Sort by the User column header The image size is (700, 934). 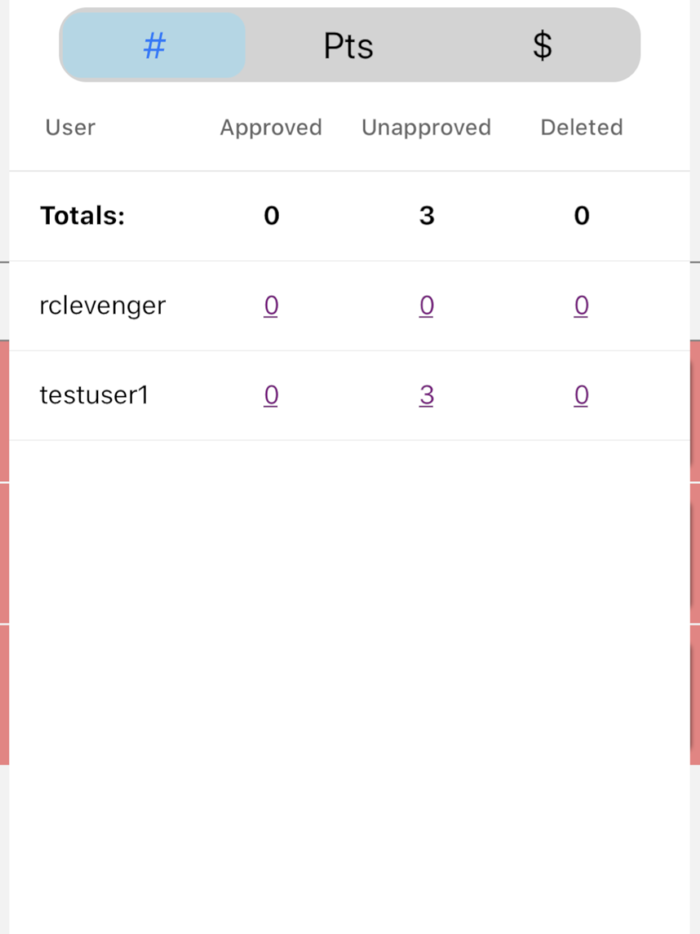click(70, 127)
